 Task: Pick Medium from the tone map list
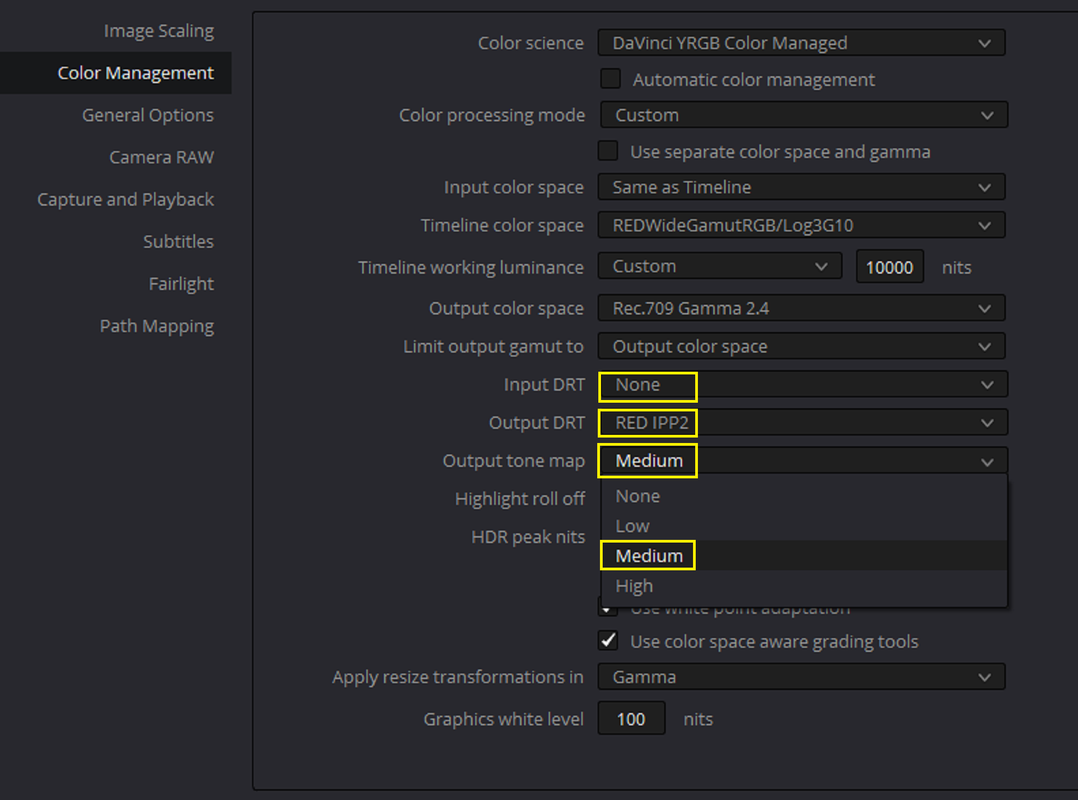pyautogui.click(x=804, y=555)
